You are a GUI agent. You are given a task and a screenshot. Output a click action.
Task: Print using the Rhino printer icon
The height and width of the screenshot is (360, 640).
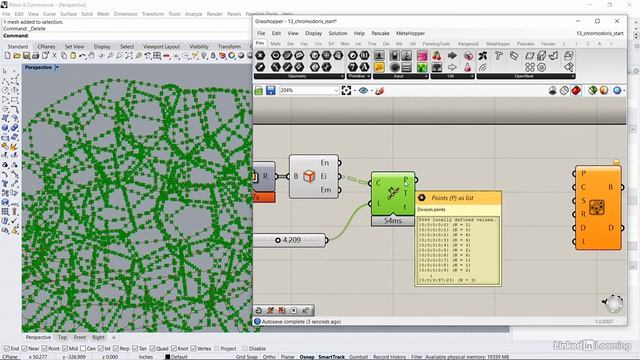[36, 56]
